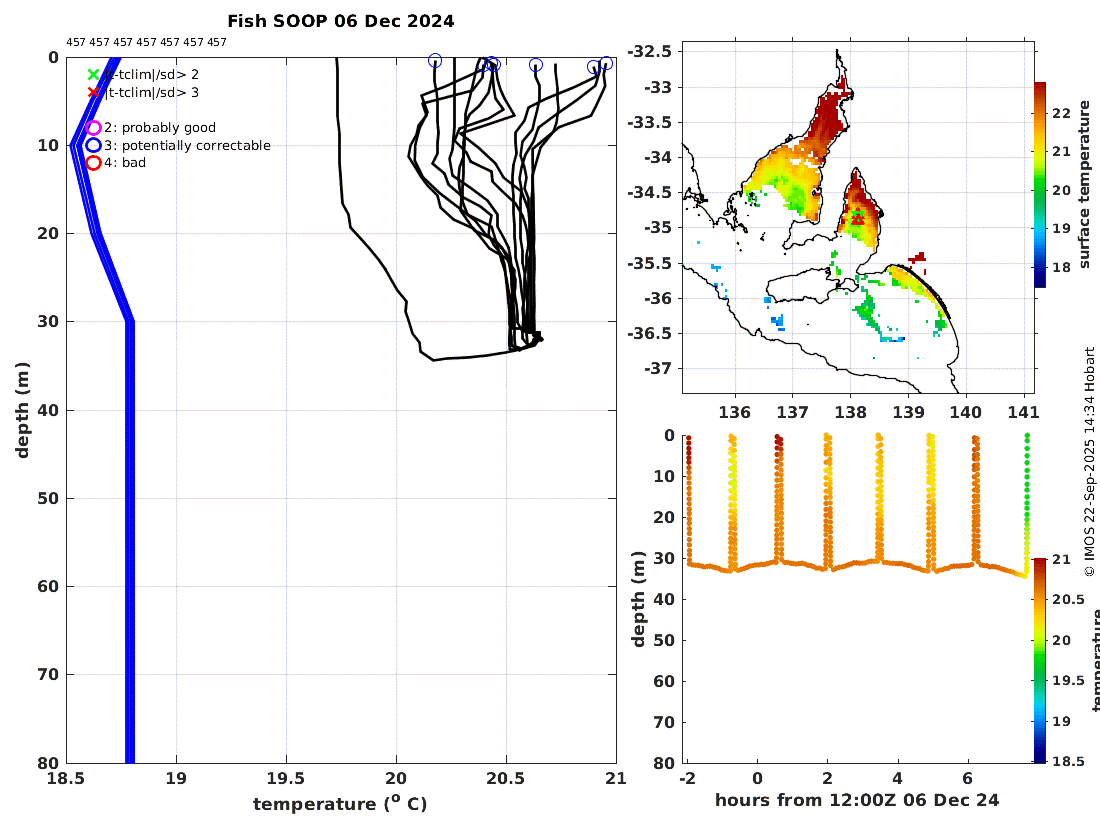Click the 'surface temperature' colorbar label
Image resolution: width=1100 pixels, height=820 pixels.
1085,184
